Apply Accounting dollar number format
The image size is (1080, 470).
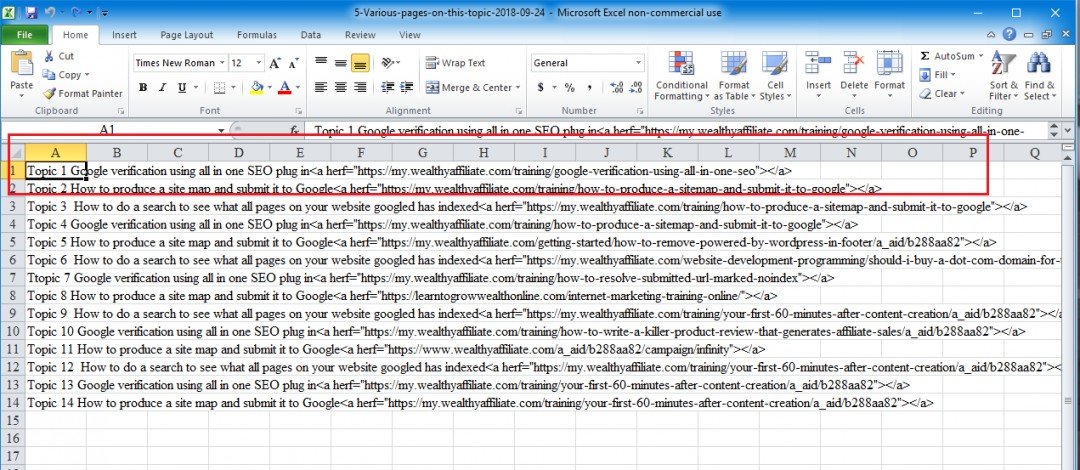541,88
